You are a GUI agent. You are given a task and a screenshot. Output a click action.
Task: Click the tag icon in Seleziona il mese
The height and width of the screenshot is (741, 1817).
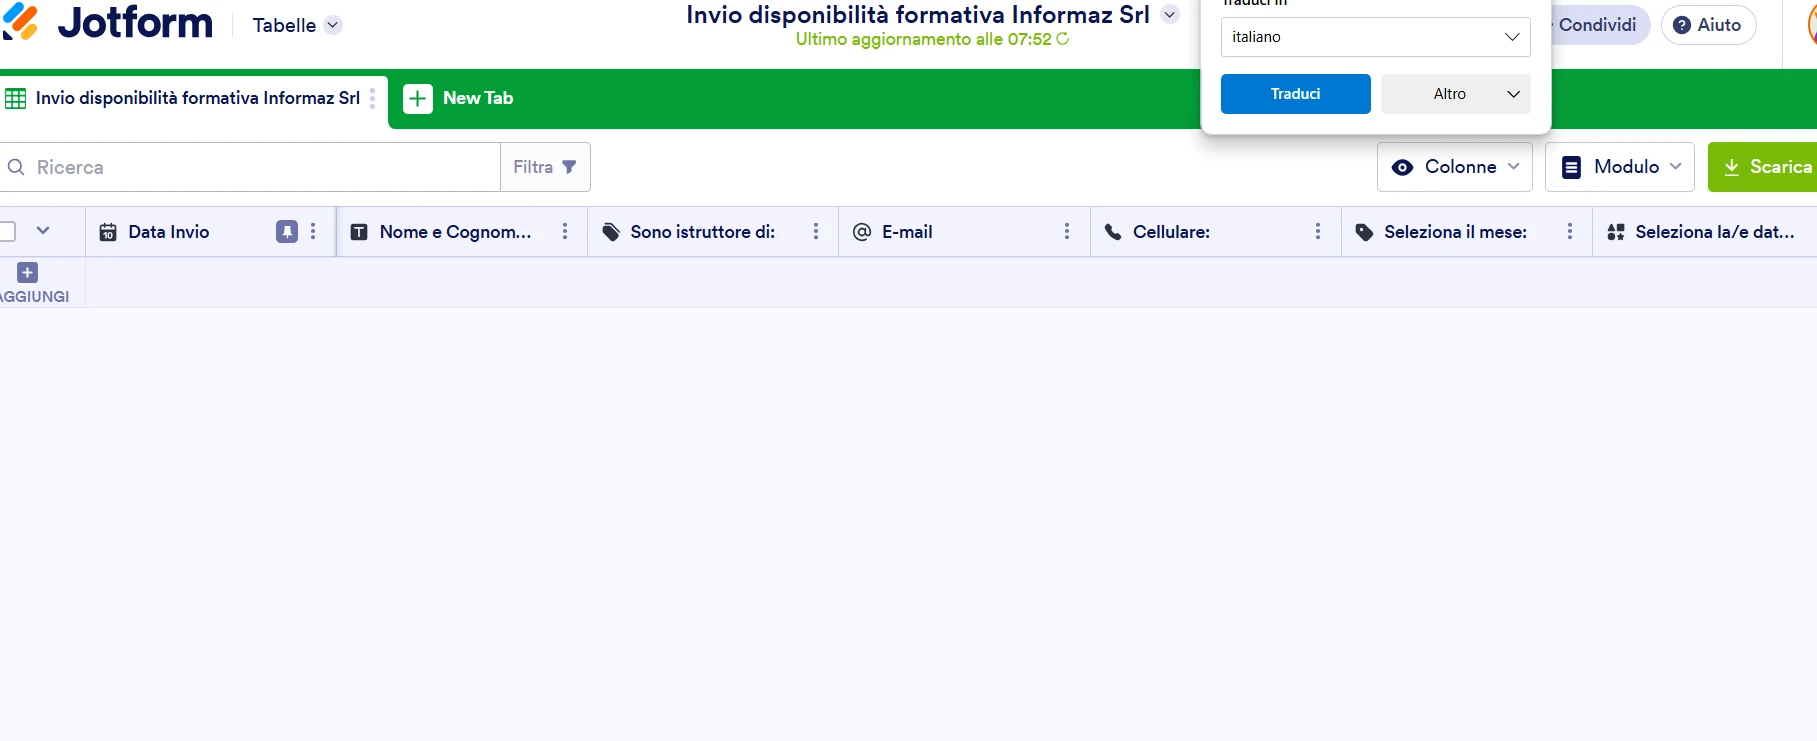1364,232
